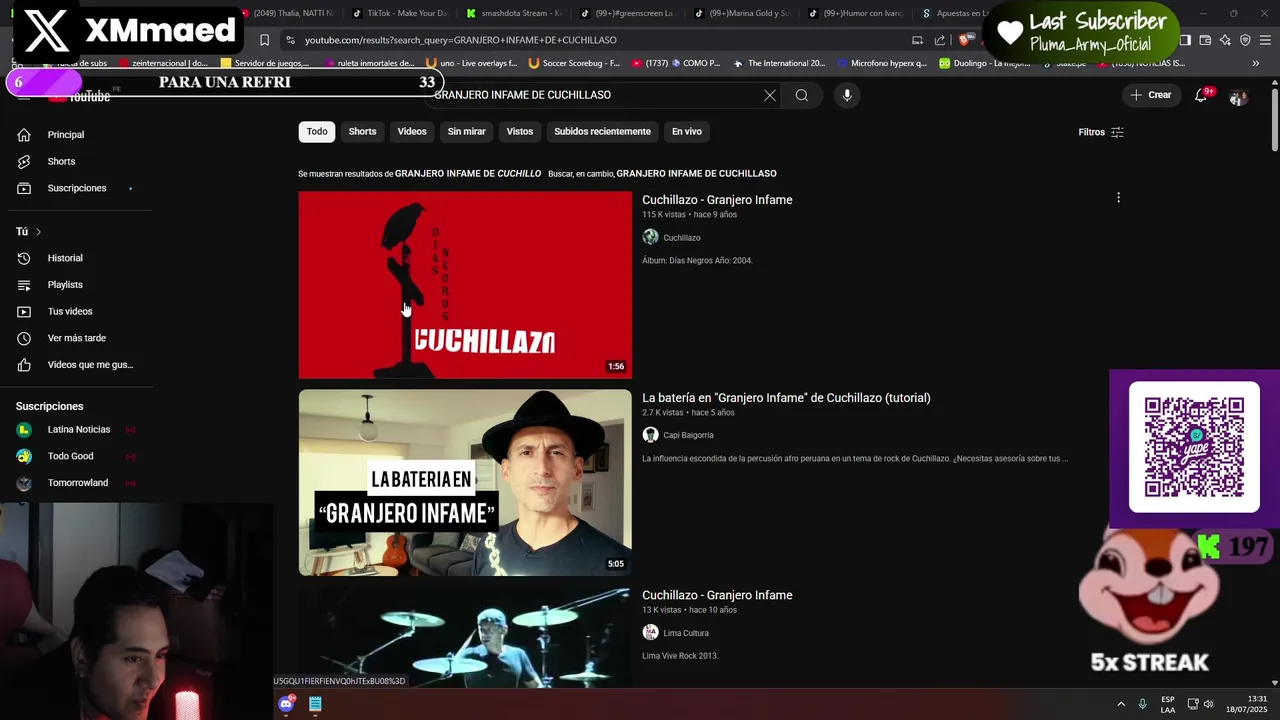
Task: Click the browser address bar URL
Action: click(460, 40)
